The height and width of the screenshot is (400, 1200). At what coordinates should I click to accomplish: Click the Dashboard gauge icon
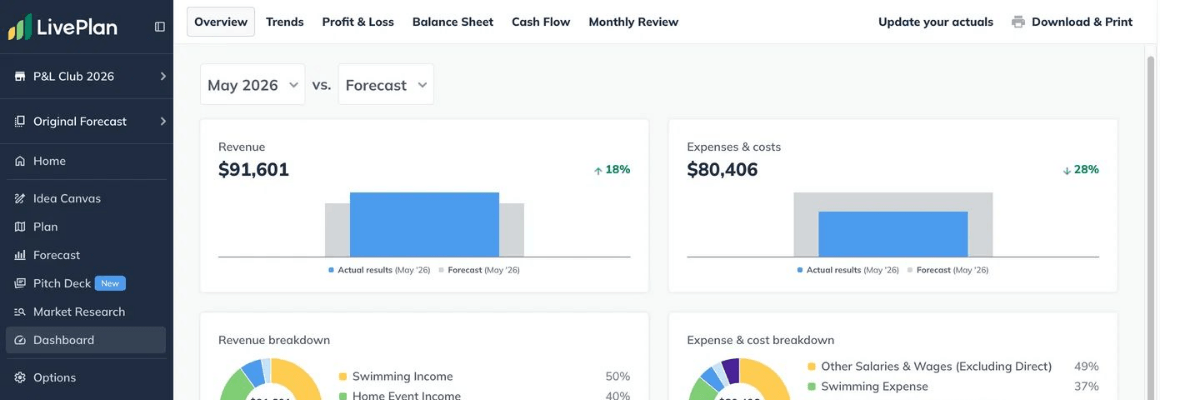(x=20, y=340)
